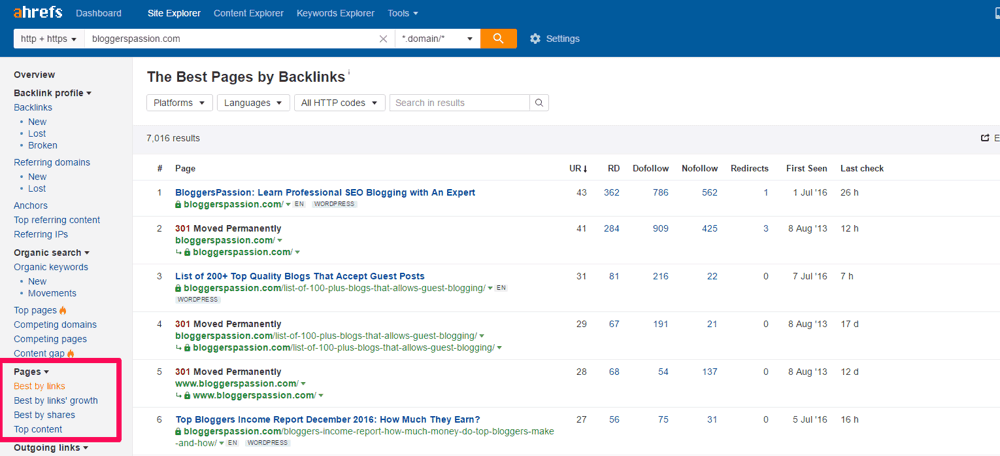This screenshot has height=456, width=1000.
Task: Click the info icon beside page title
Action: click(x=349, y=73)
